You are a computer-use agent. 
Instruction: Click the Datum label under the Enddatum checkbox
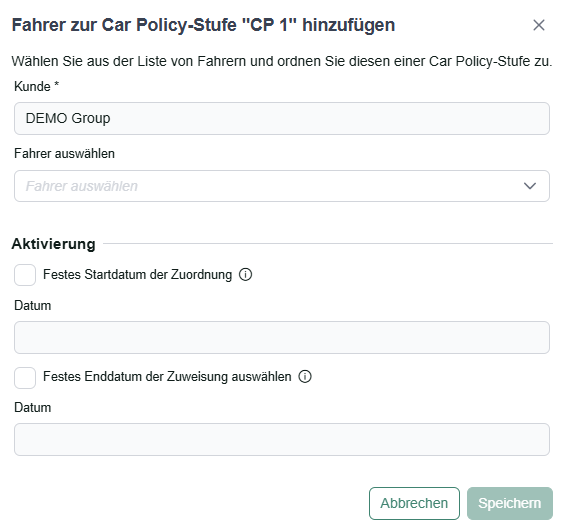pyautogui.click(x=33, y=408)
